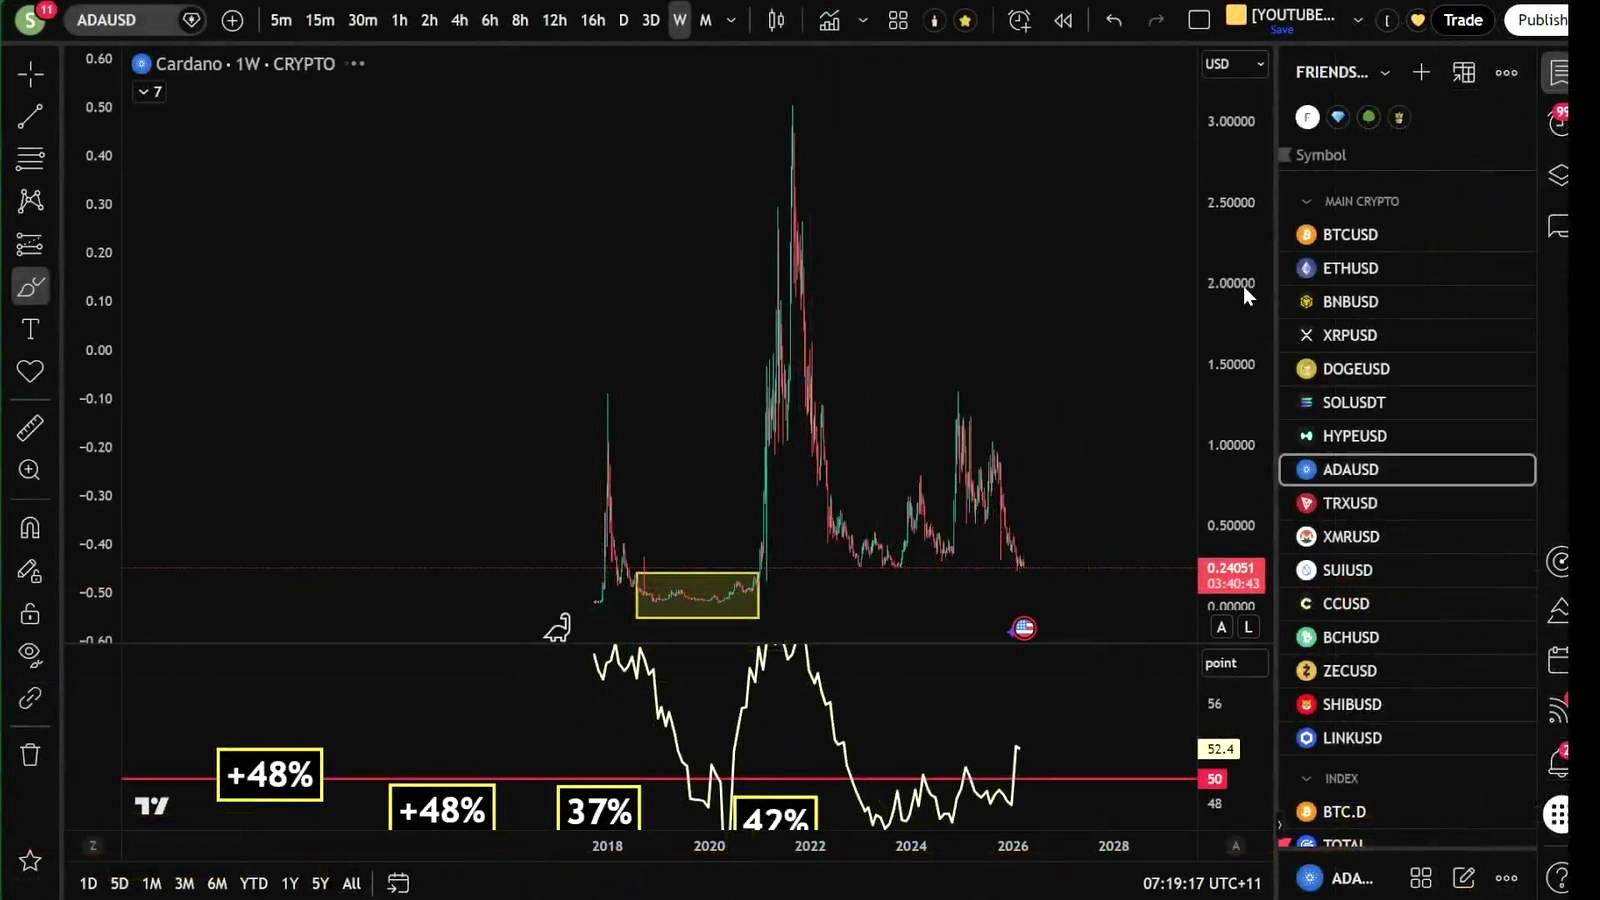Switch to the 1h timeframe
The image size is (1600, 900).
(x=399, y=20)
